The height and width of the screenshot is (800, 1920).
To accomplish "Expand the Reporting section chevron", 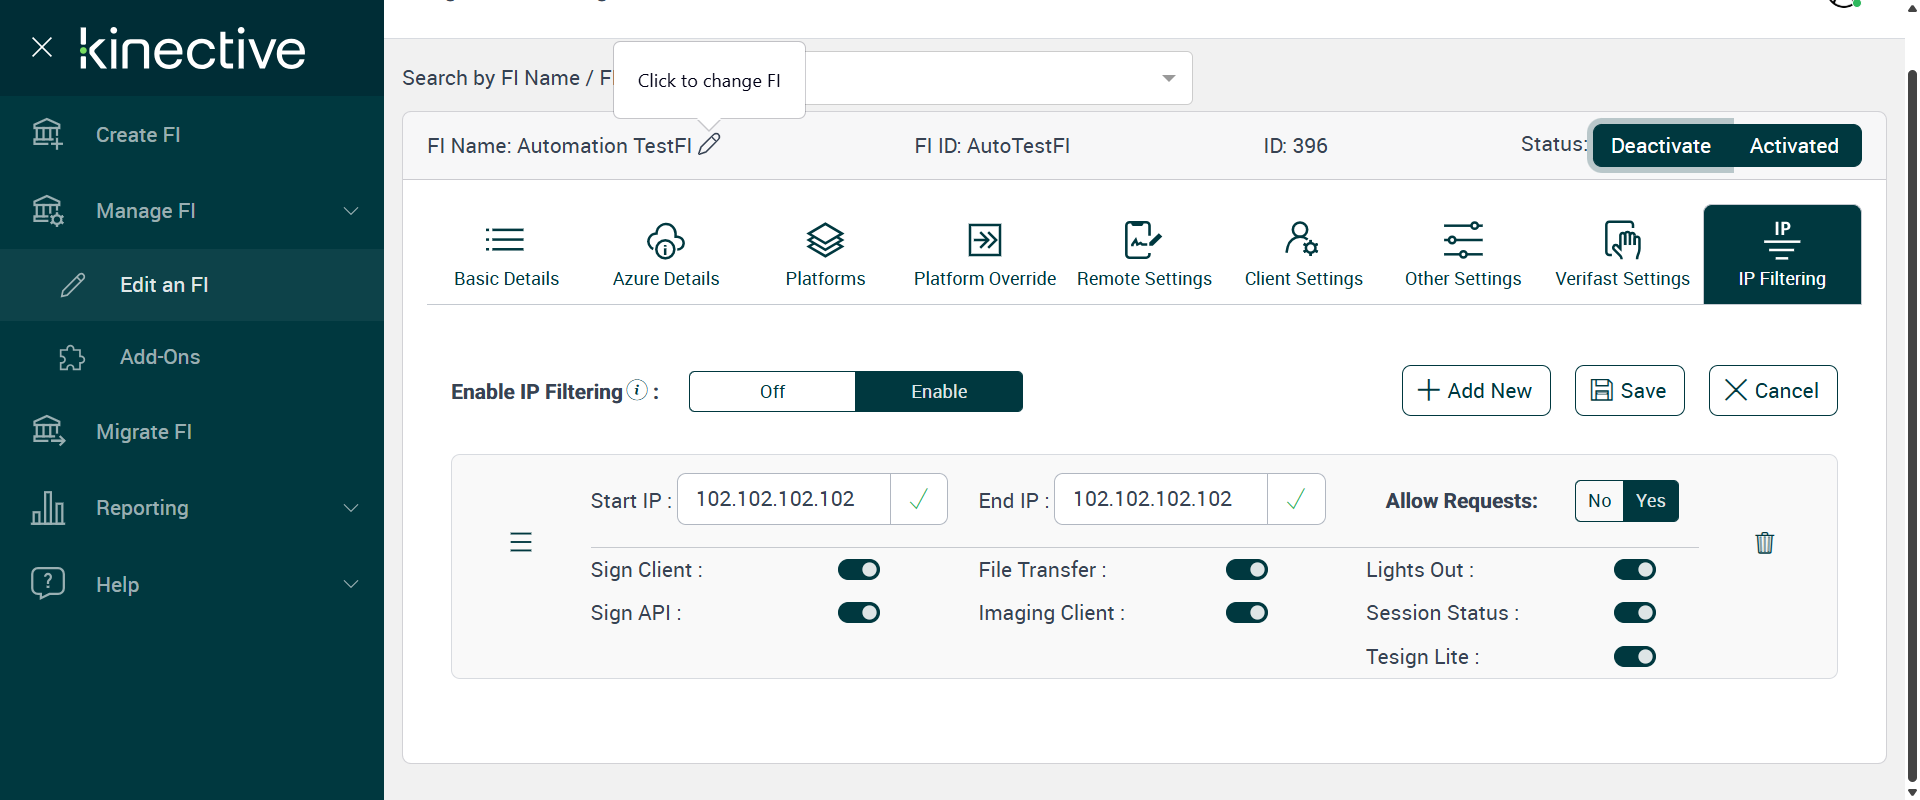I will tap(351, 508).
